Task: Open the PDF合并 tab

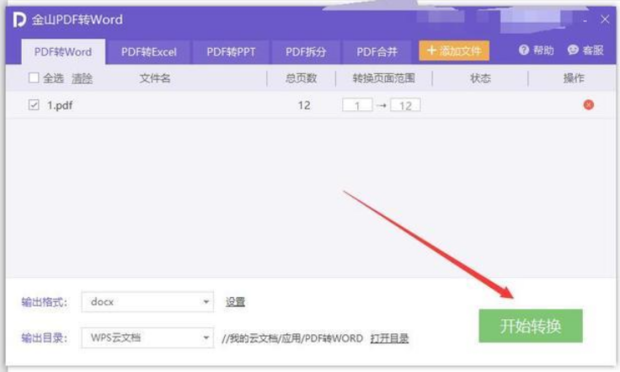Action: 377,52
